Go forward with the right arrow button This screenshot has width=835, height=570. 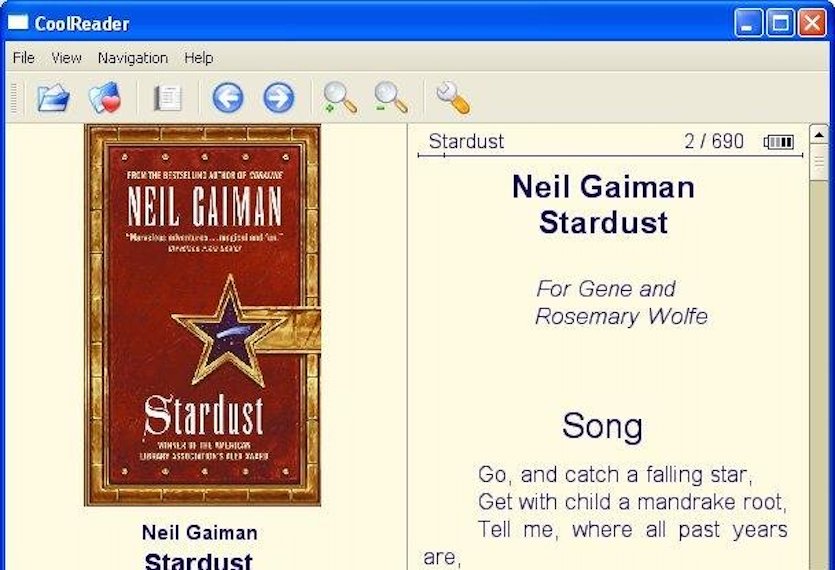coord(279,97)
